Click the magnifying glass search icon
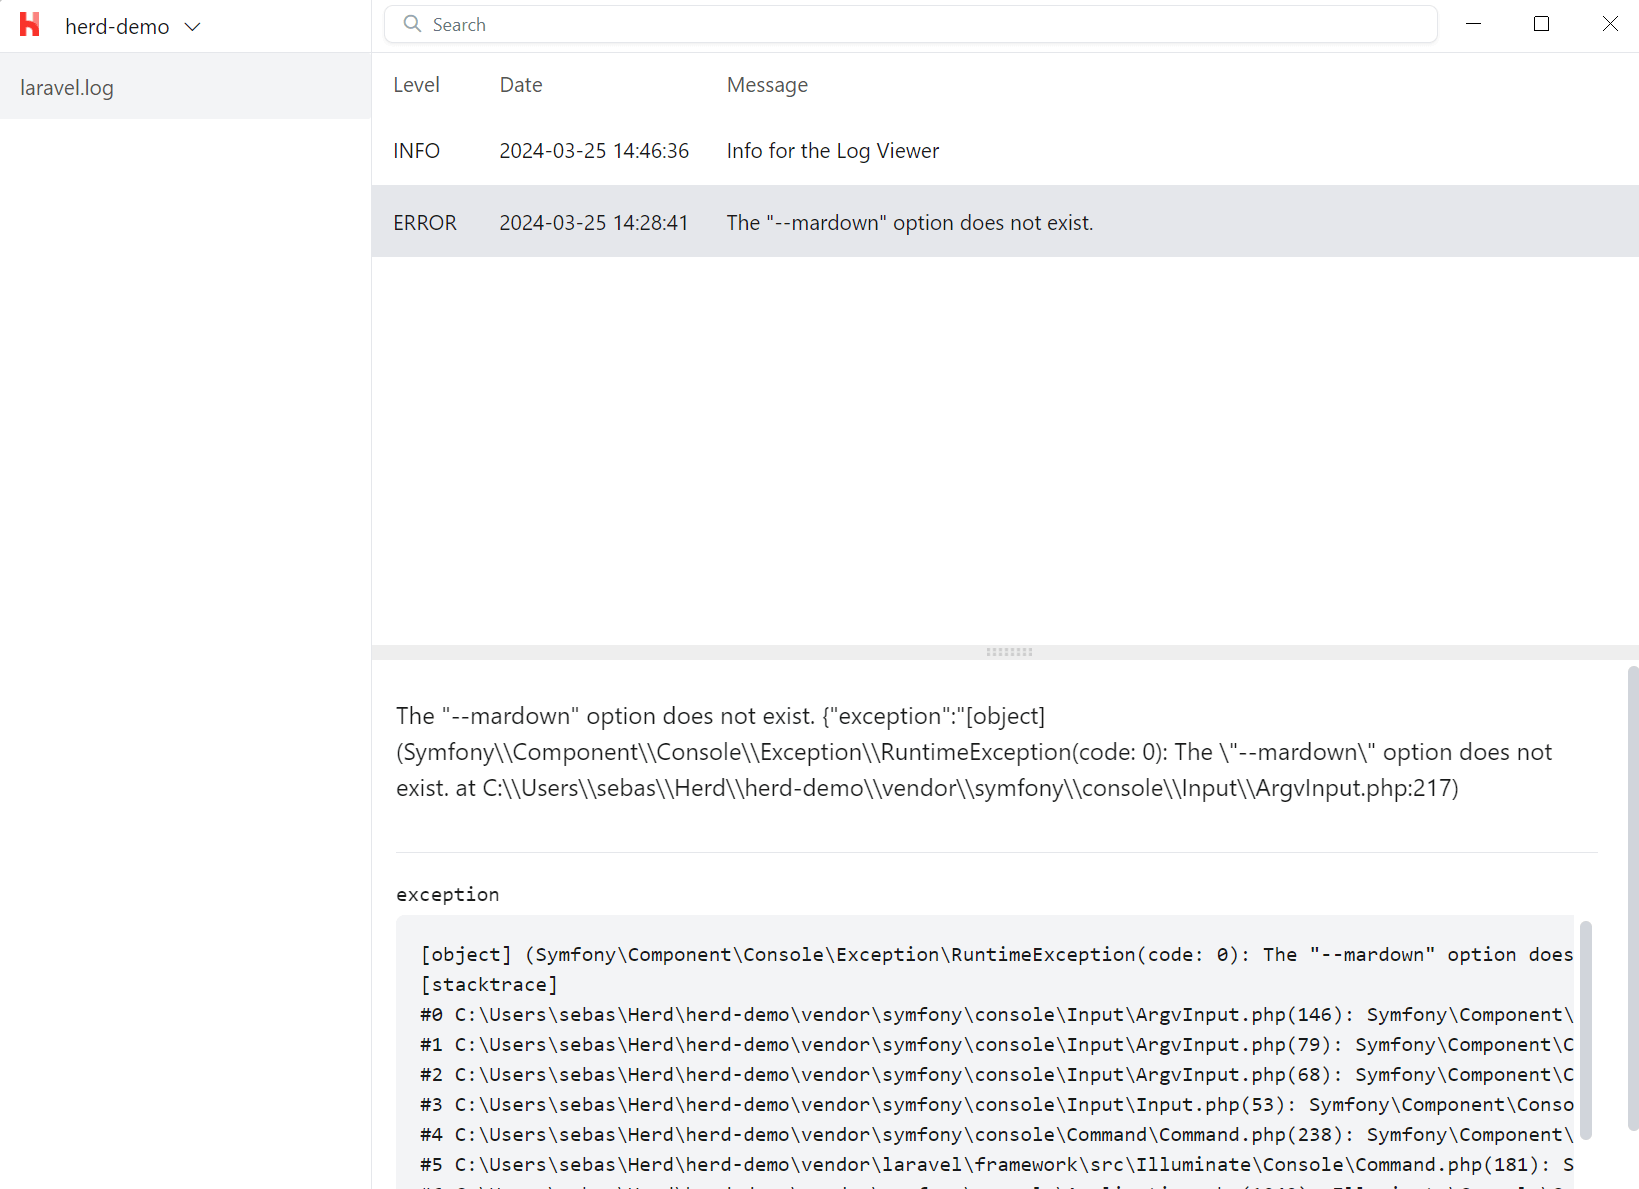1639x1189 pixels. click(410, 24)
